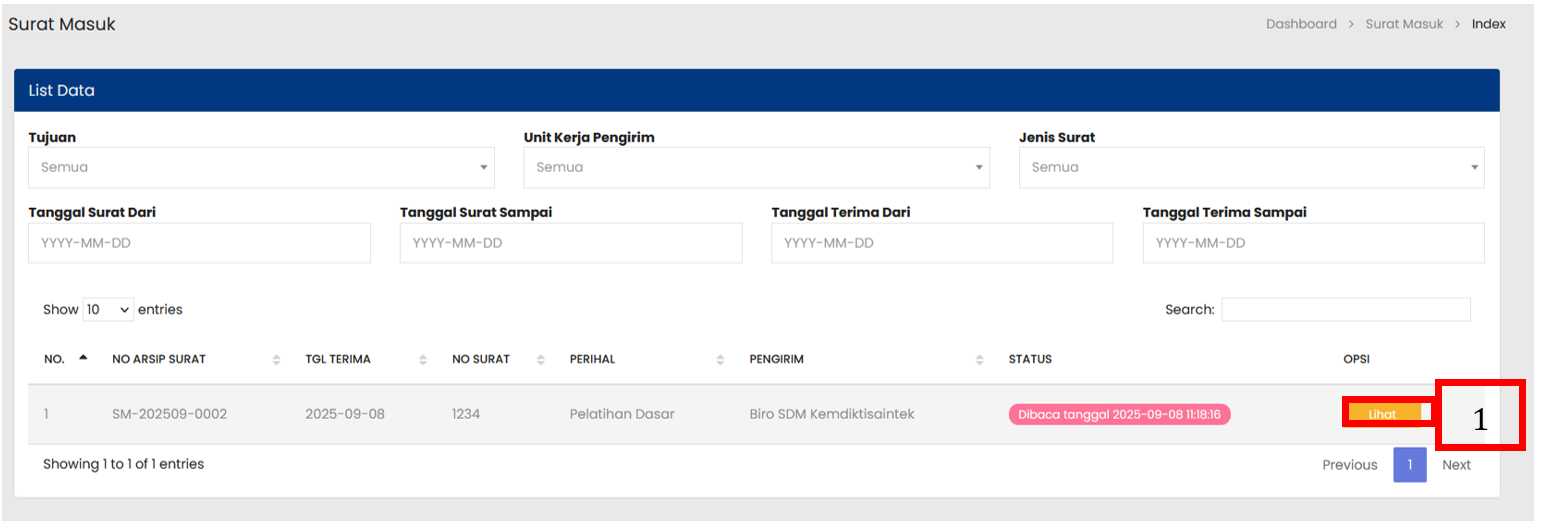Focus the Tanggal Terima Dari date field
The width and height of the screenshot is (1546, 529).
(941, 243)
